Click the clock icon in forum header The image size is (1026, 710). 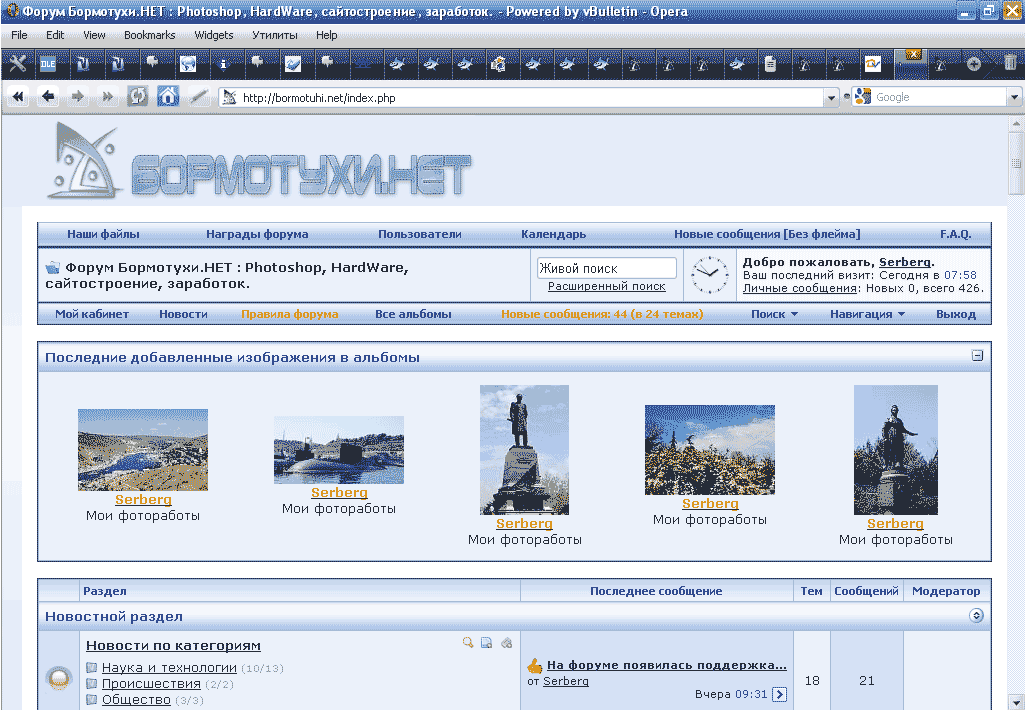(x=710, y=275)
